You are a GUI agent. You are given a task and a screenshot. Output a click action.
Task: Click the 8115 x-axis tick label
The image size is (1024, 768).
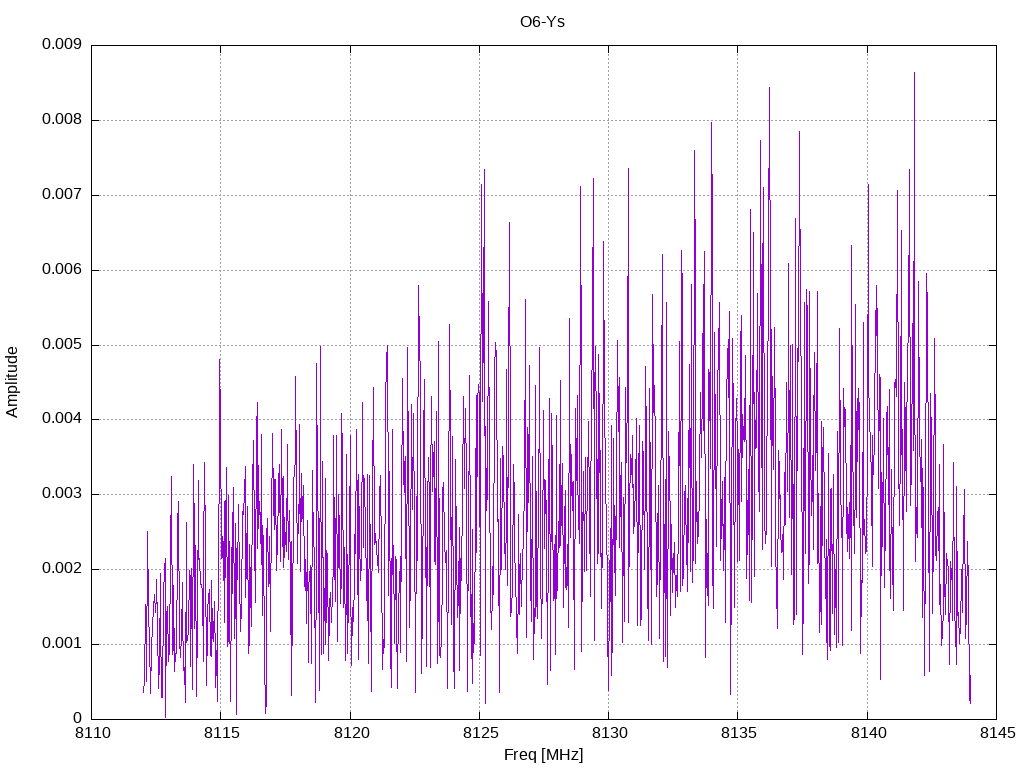221,733
